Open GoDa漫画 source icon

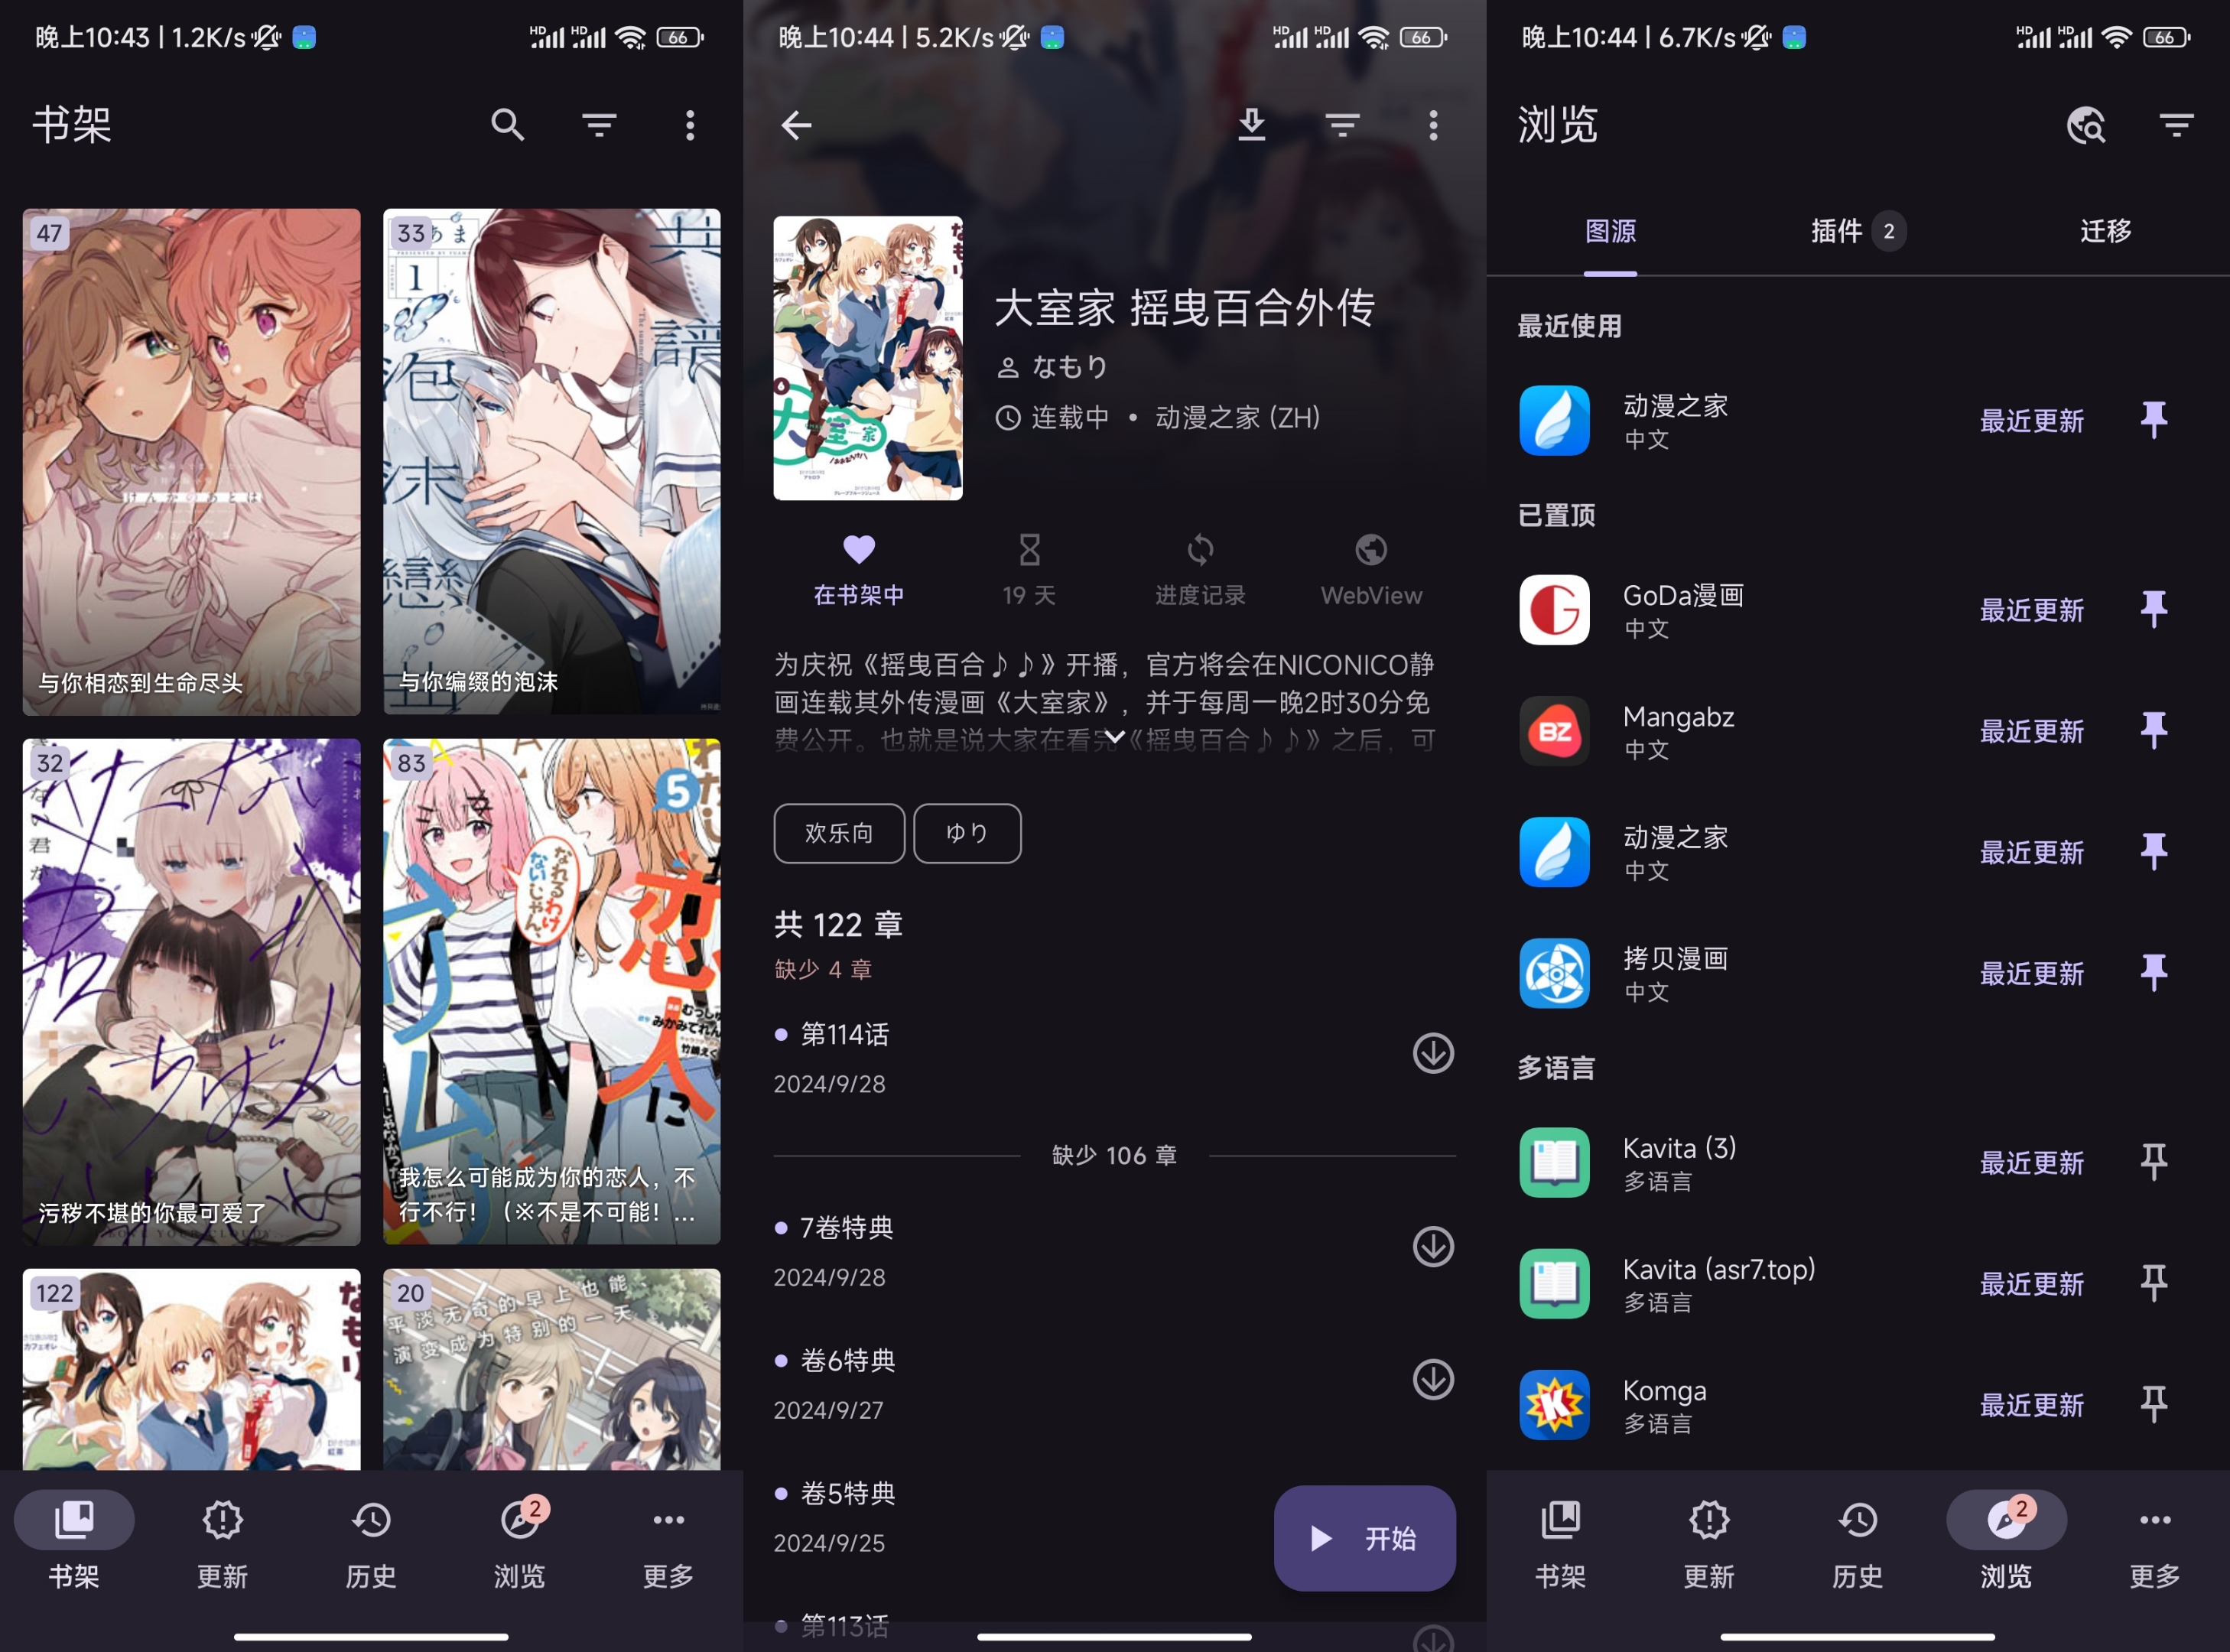(1554, 609)
